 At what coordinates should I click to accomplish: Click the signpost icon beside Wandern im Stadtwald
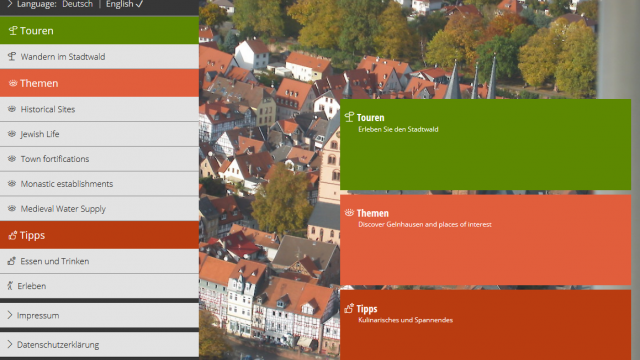(x=12, y=56)
